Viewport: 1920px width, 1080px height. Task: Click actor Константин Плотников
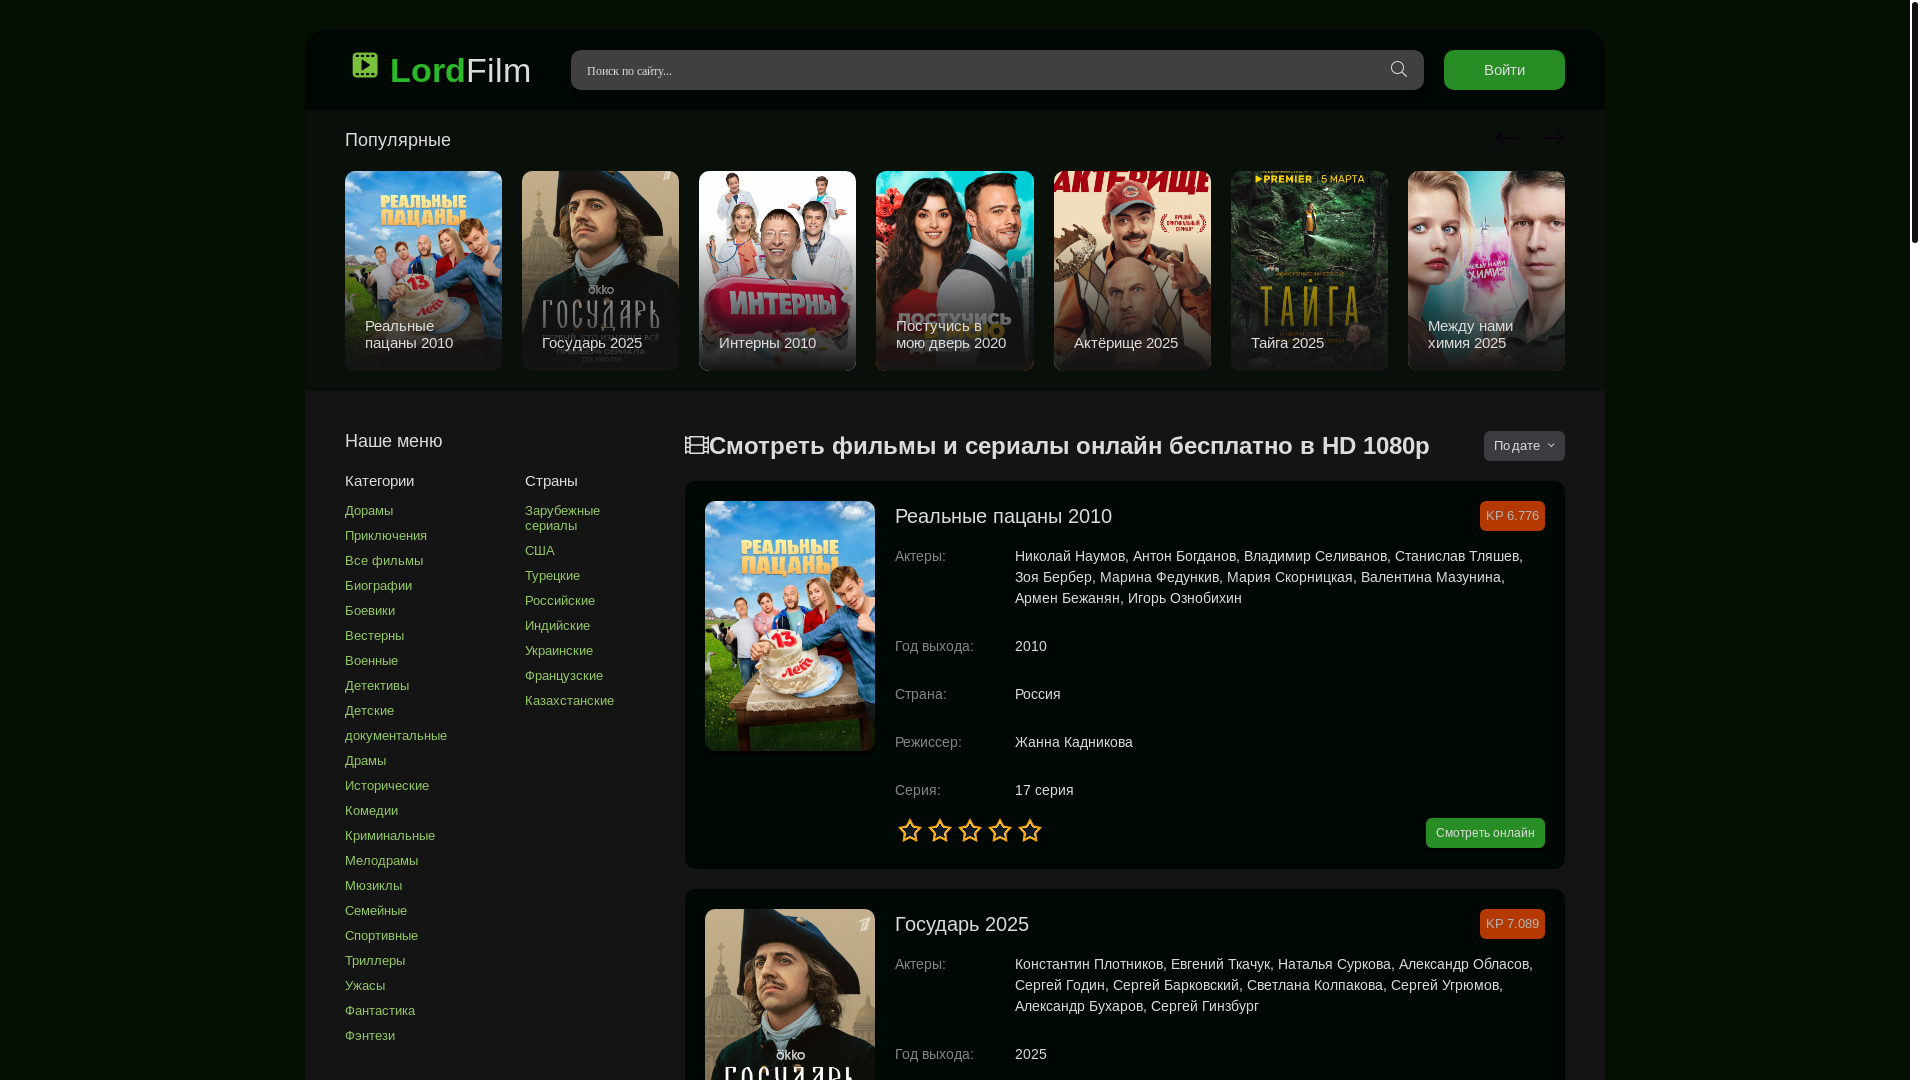(1089, 964)
